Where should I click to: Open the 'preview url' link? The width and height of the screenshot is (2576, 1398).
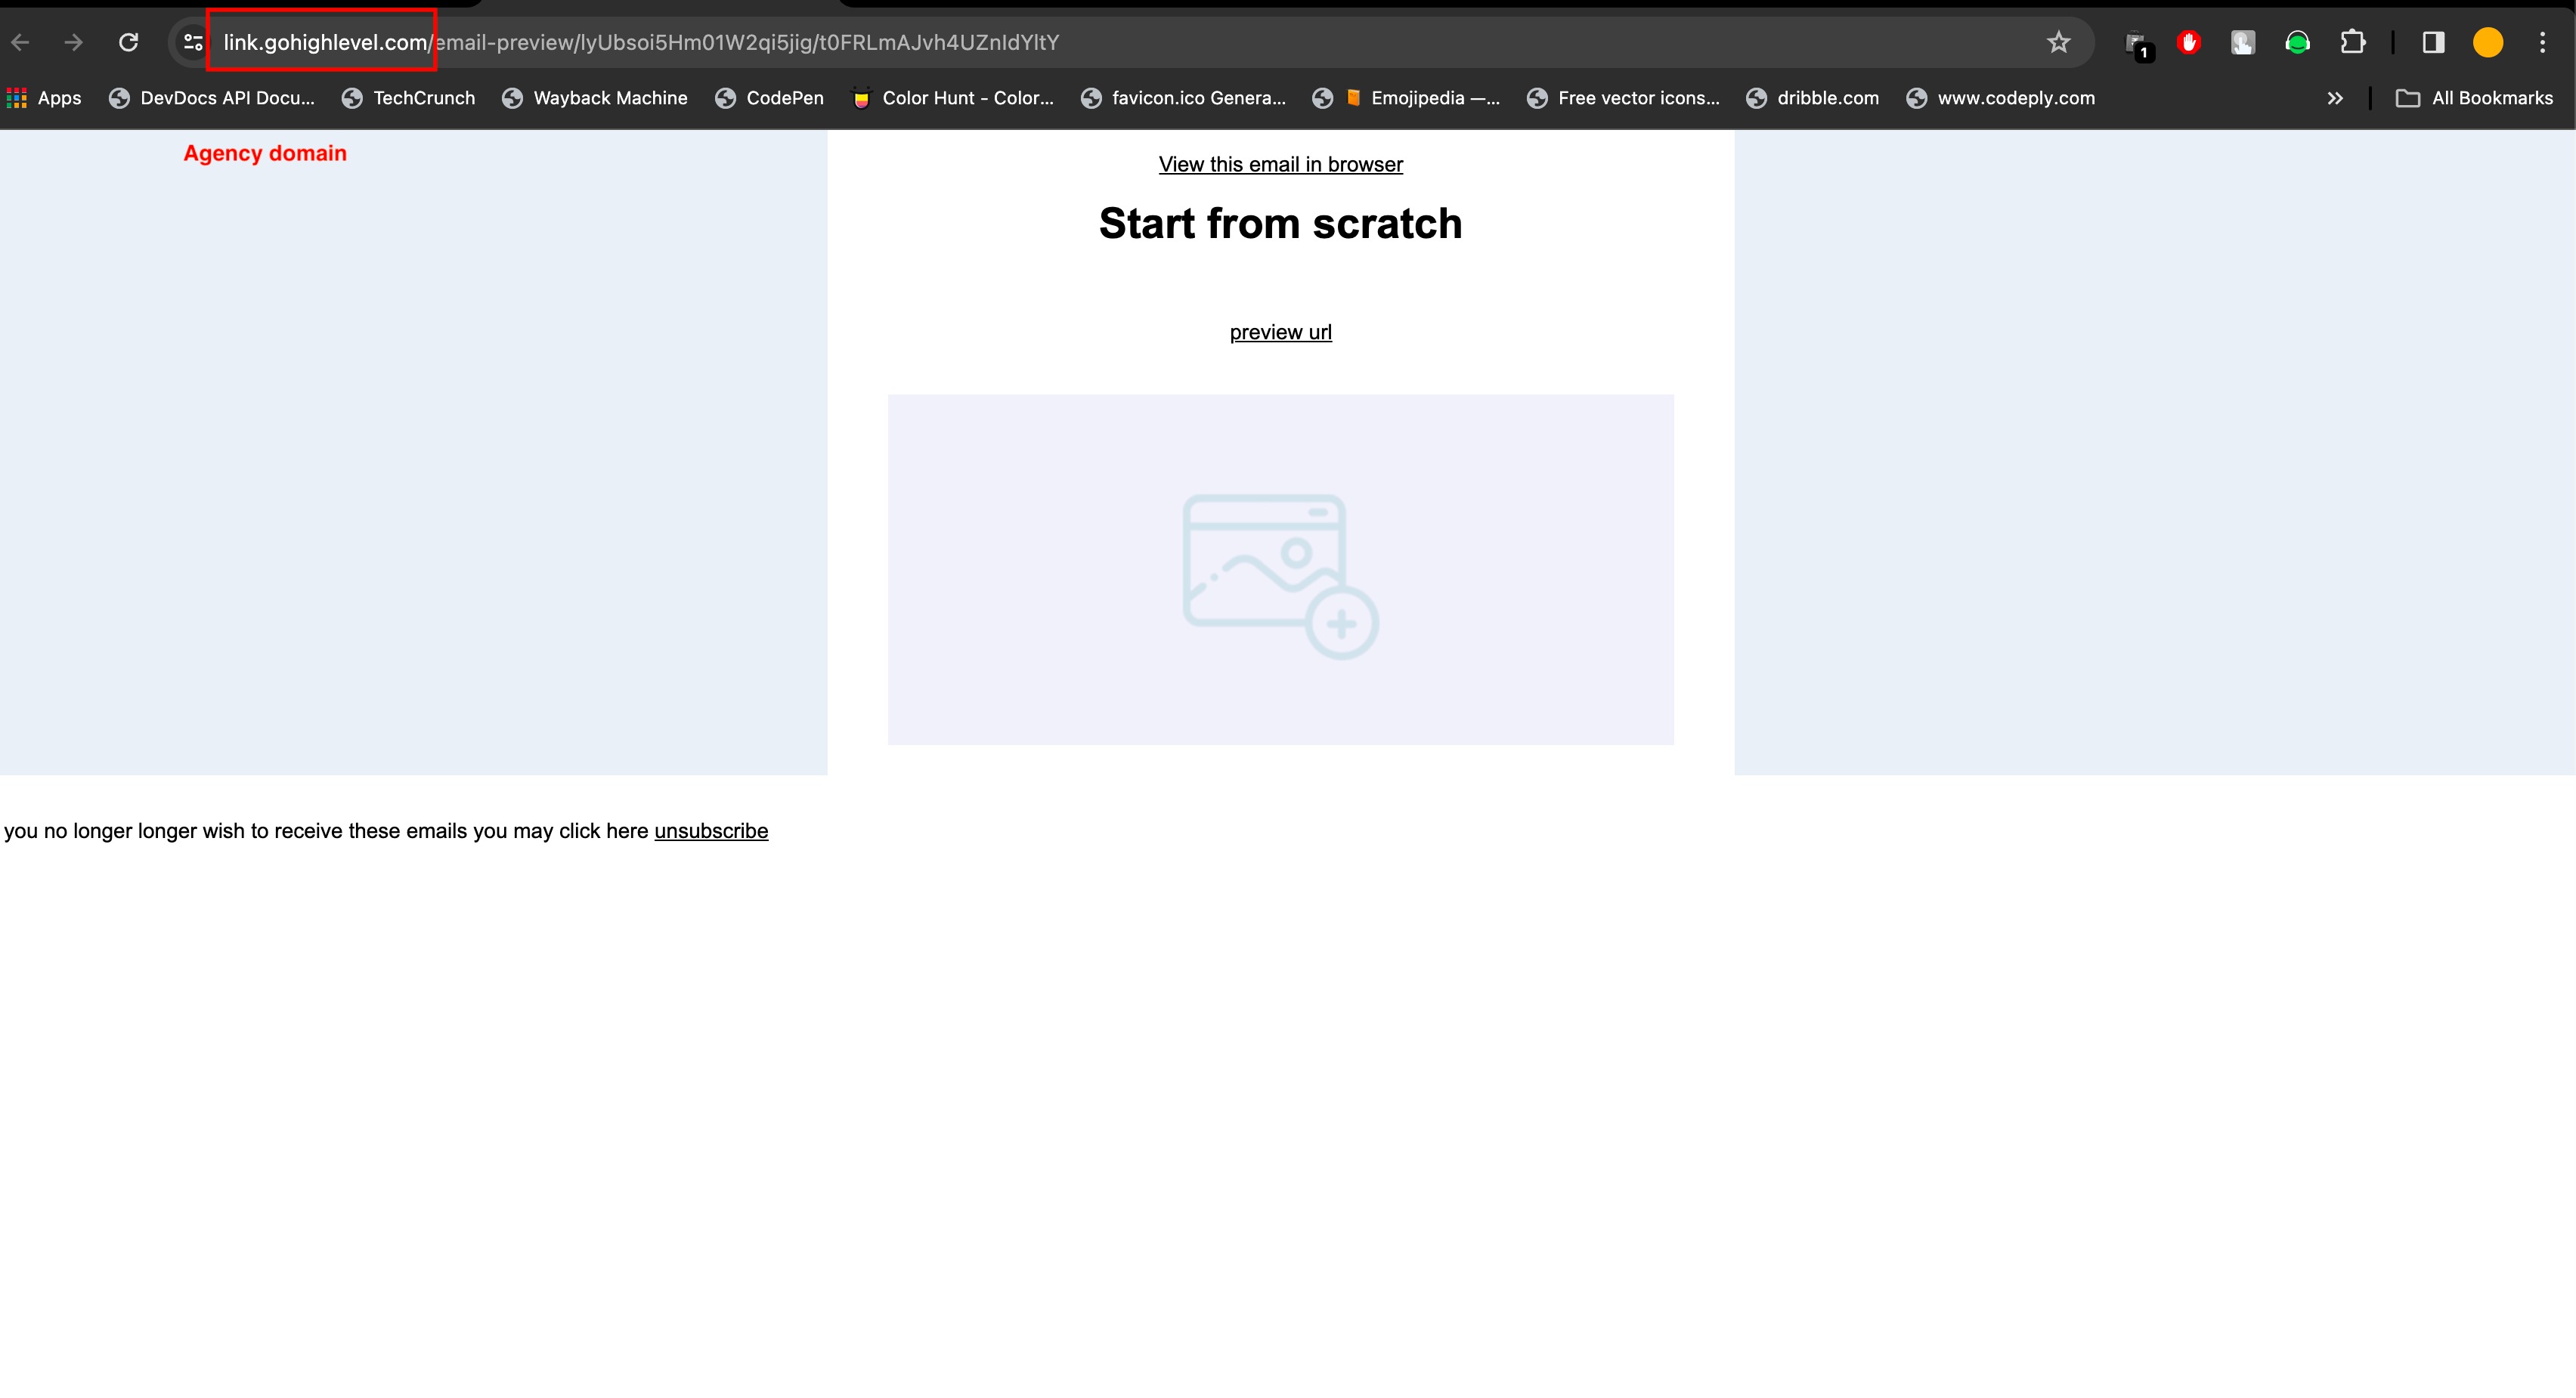coord(1280,332)
